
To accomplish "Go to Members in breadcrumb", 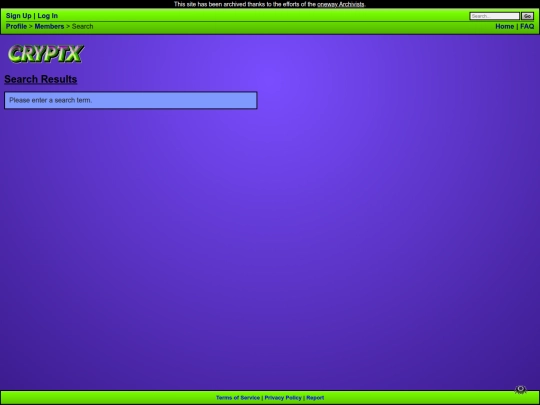I will (x=49, y=27).
